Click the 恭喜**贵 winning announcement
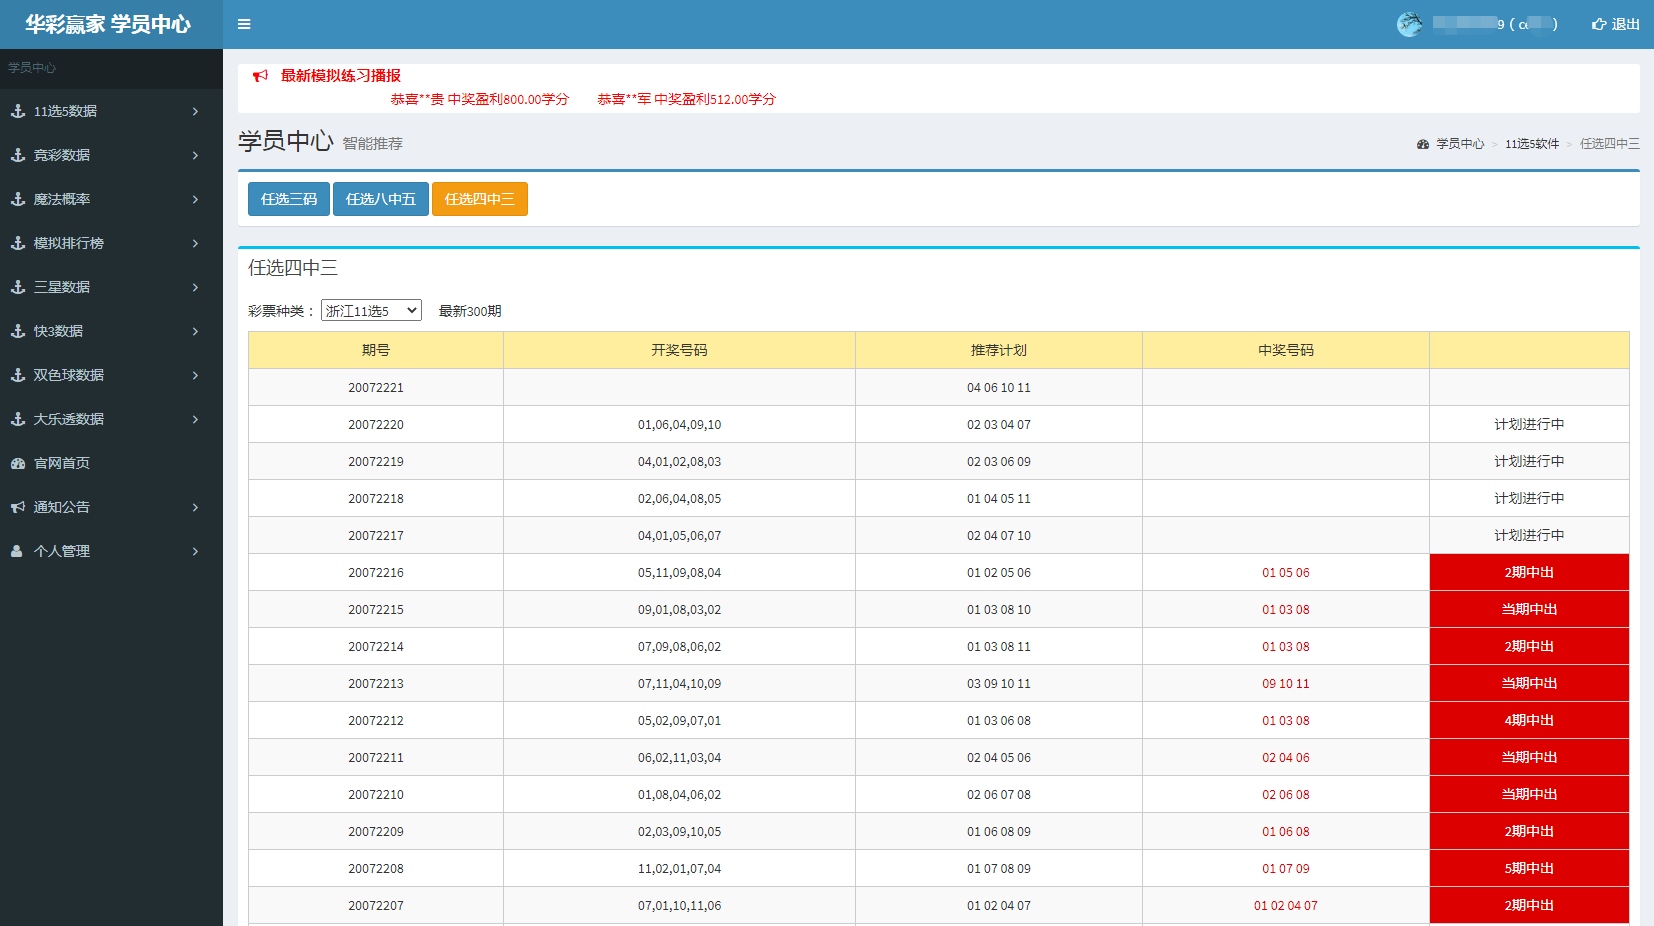Screen dimensions: 1654x926 coord(479,99)
